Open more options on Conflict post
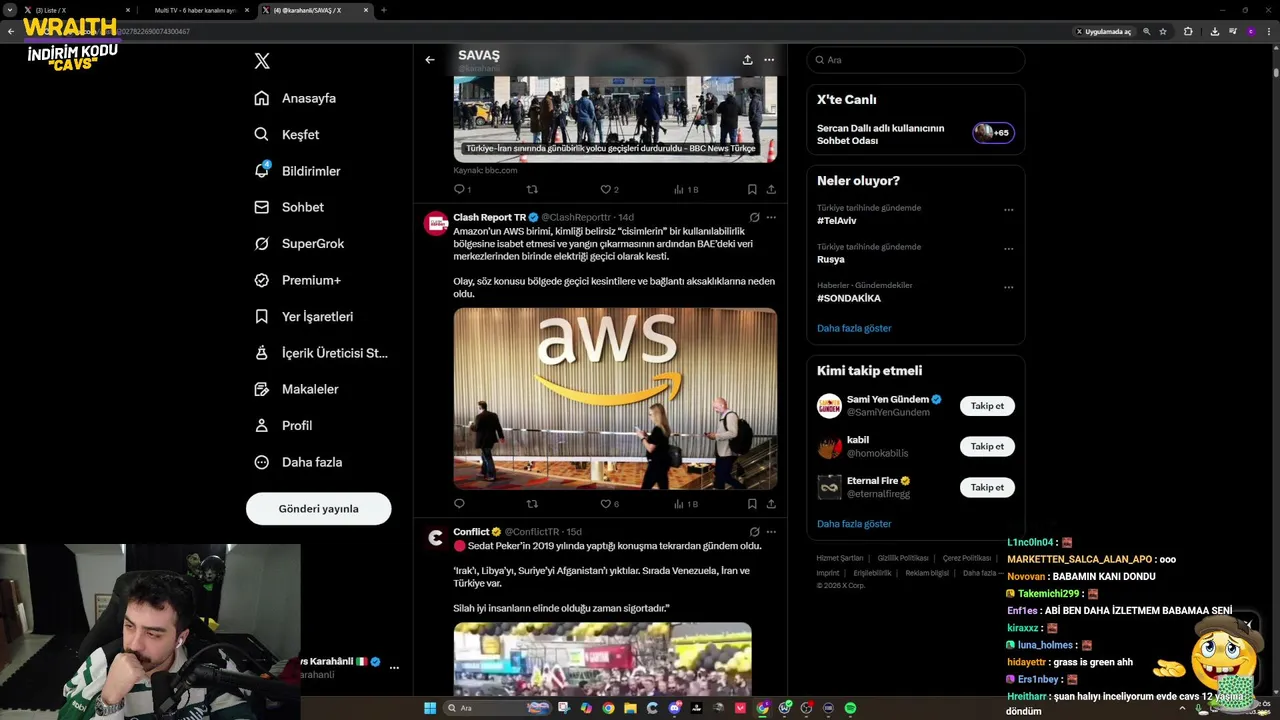The width and height of the screenshot is (1280, 720). 771,532
